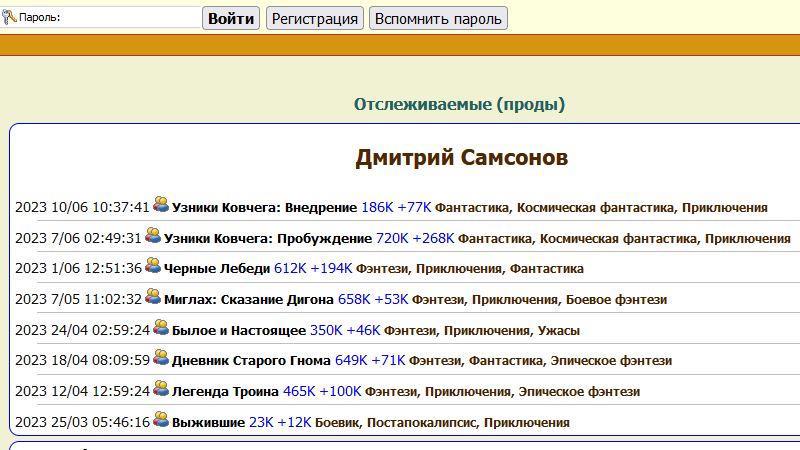Click the keys icon beside Пароль

[x=9, y=17]
